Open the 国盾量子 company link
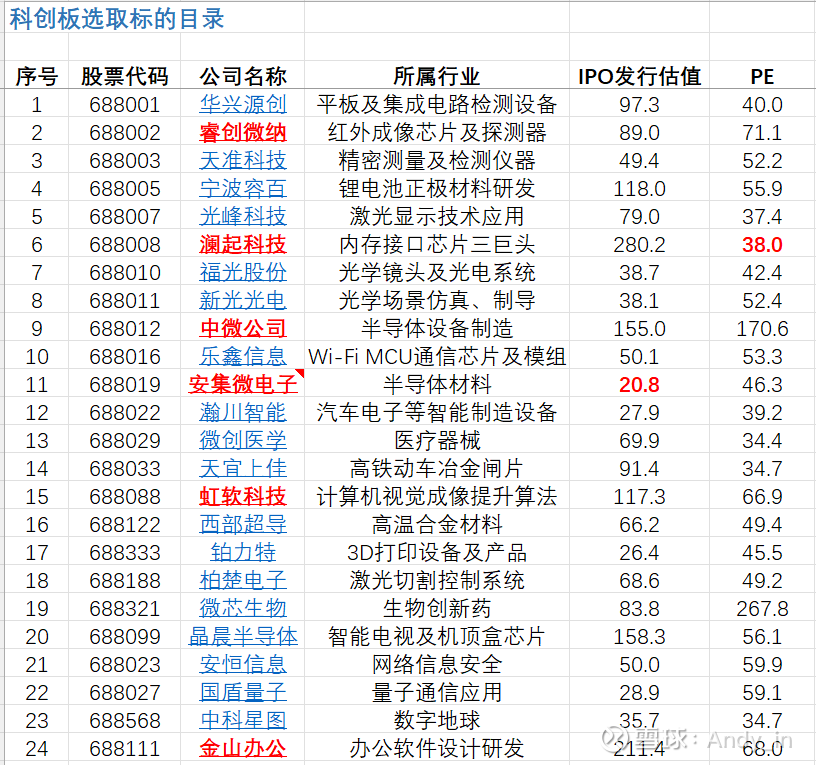 243,693
